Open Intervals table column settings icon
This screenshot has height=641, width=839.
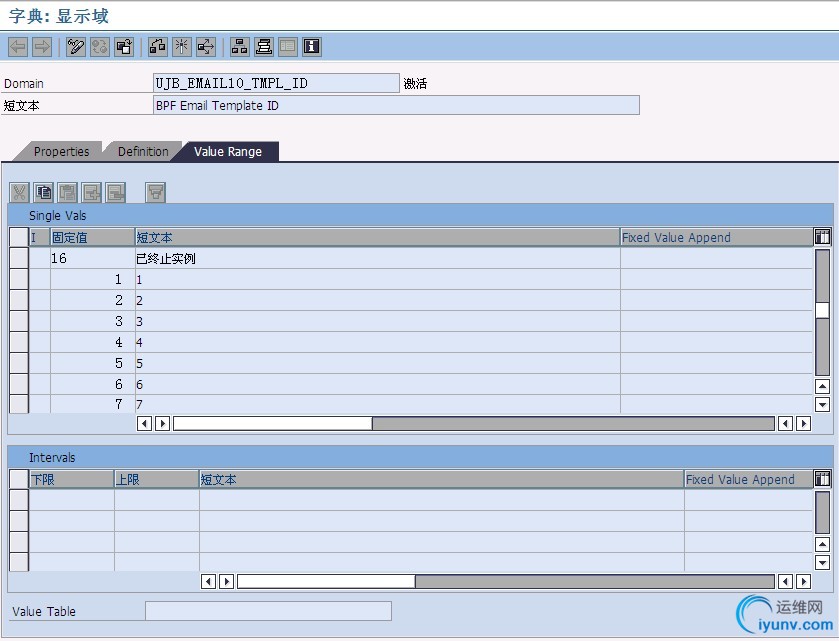coord(822,478)
